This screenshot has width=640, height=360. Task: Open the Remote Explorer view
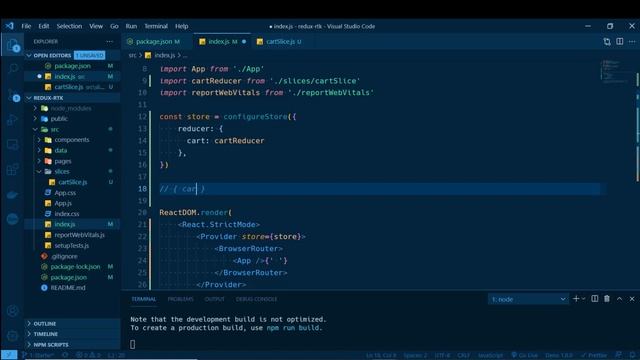[12, 144]
